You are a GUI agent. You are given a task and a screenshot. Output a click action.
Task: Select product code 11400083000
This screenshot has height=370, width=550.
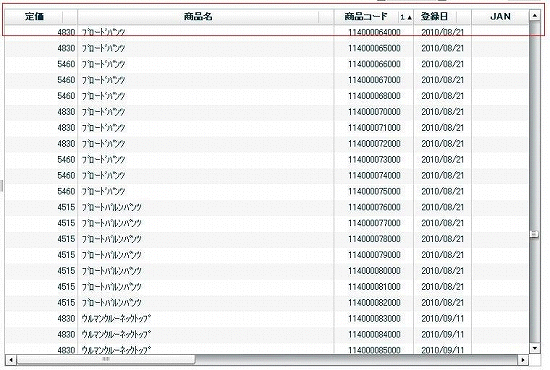(x=374, y=318)
